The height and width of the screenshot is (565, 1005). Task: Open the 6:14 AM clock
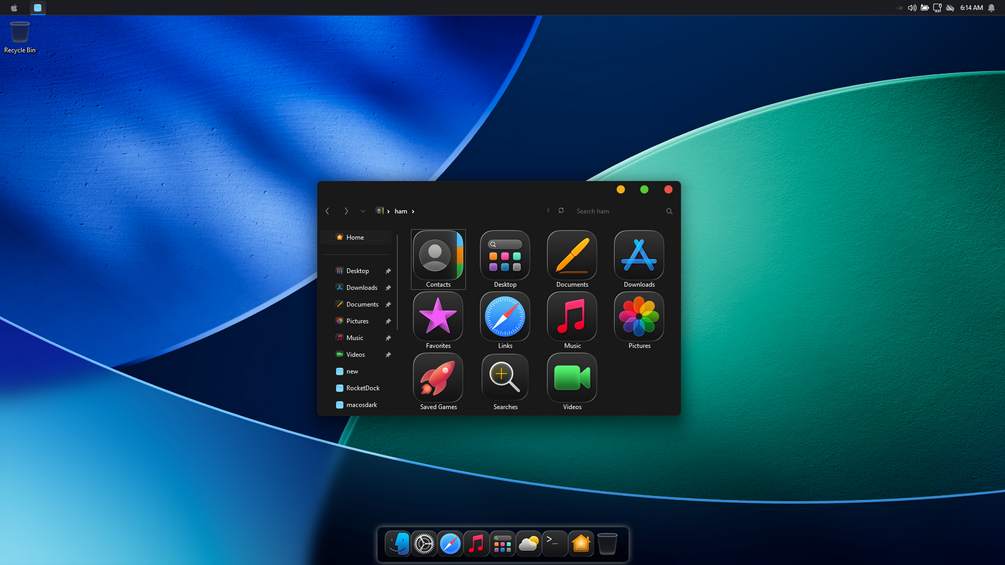(x=971, y=8)
